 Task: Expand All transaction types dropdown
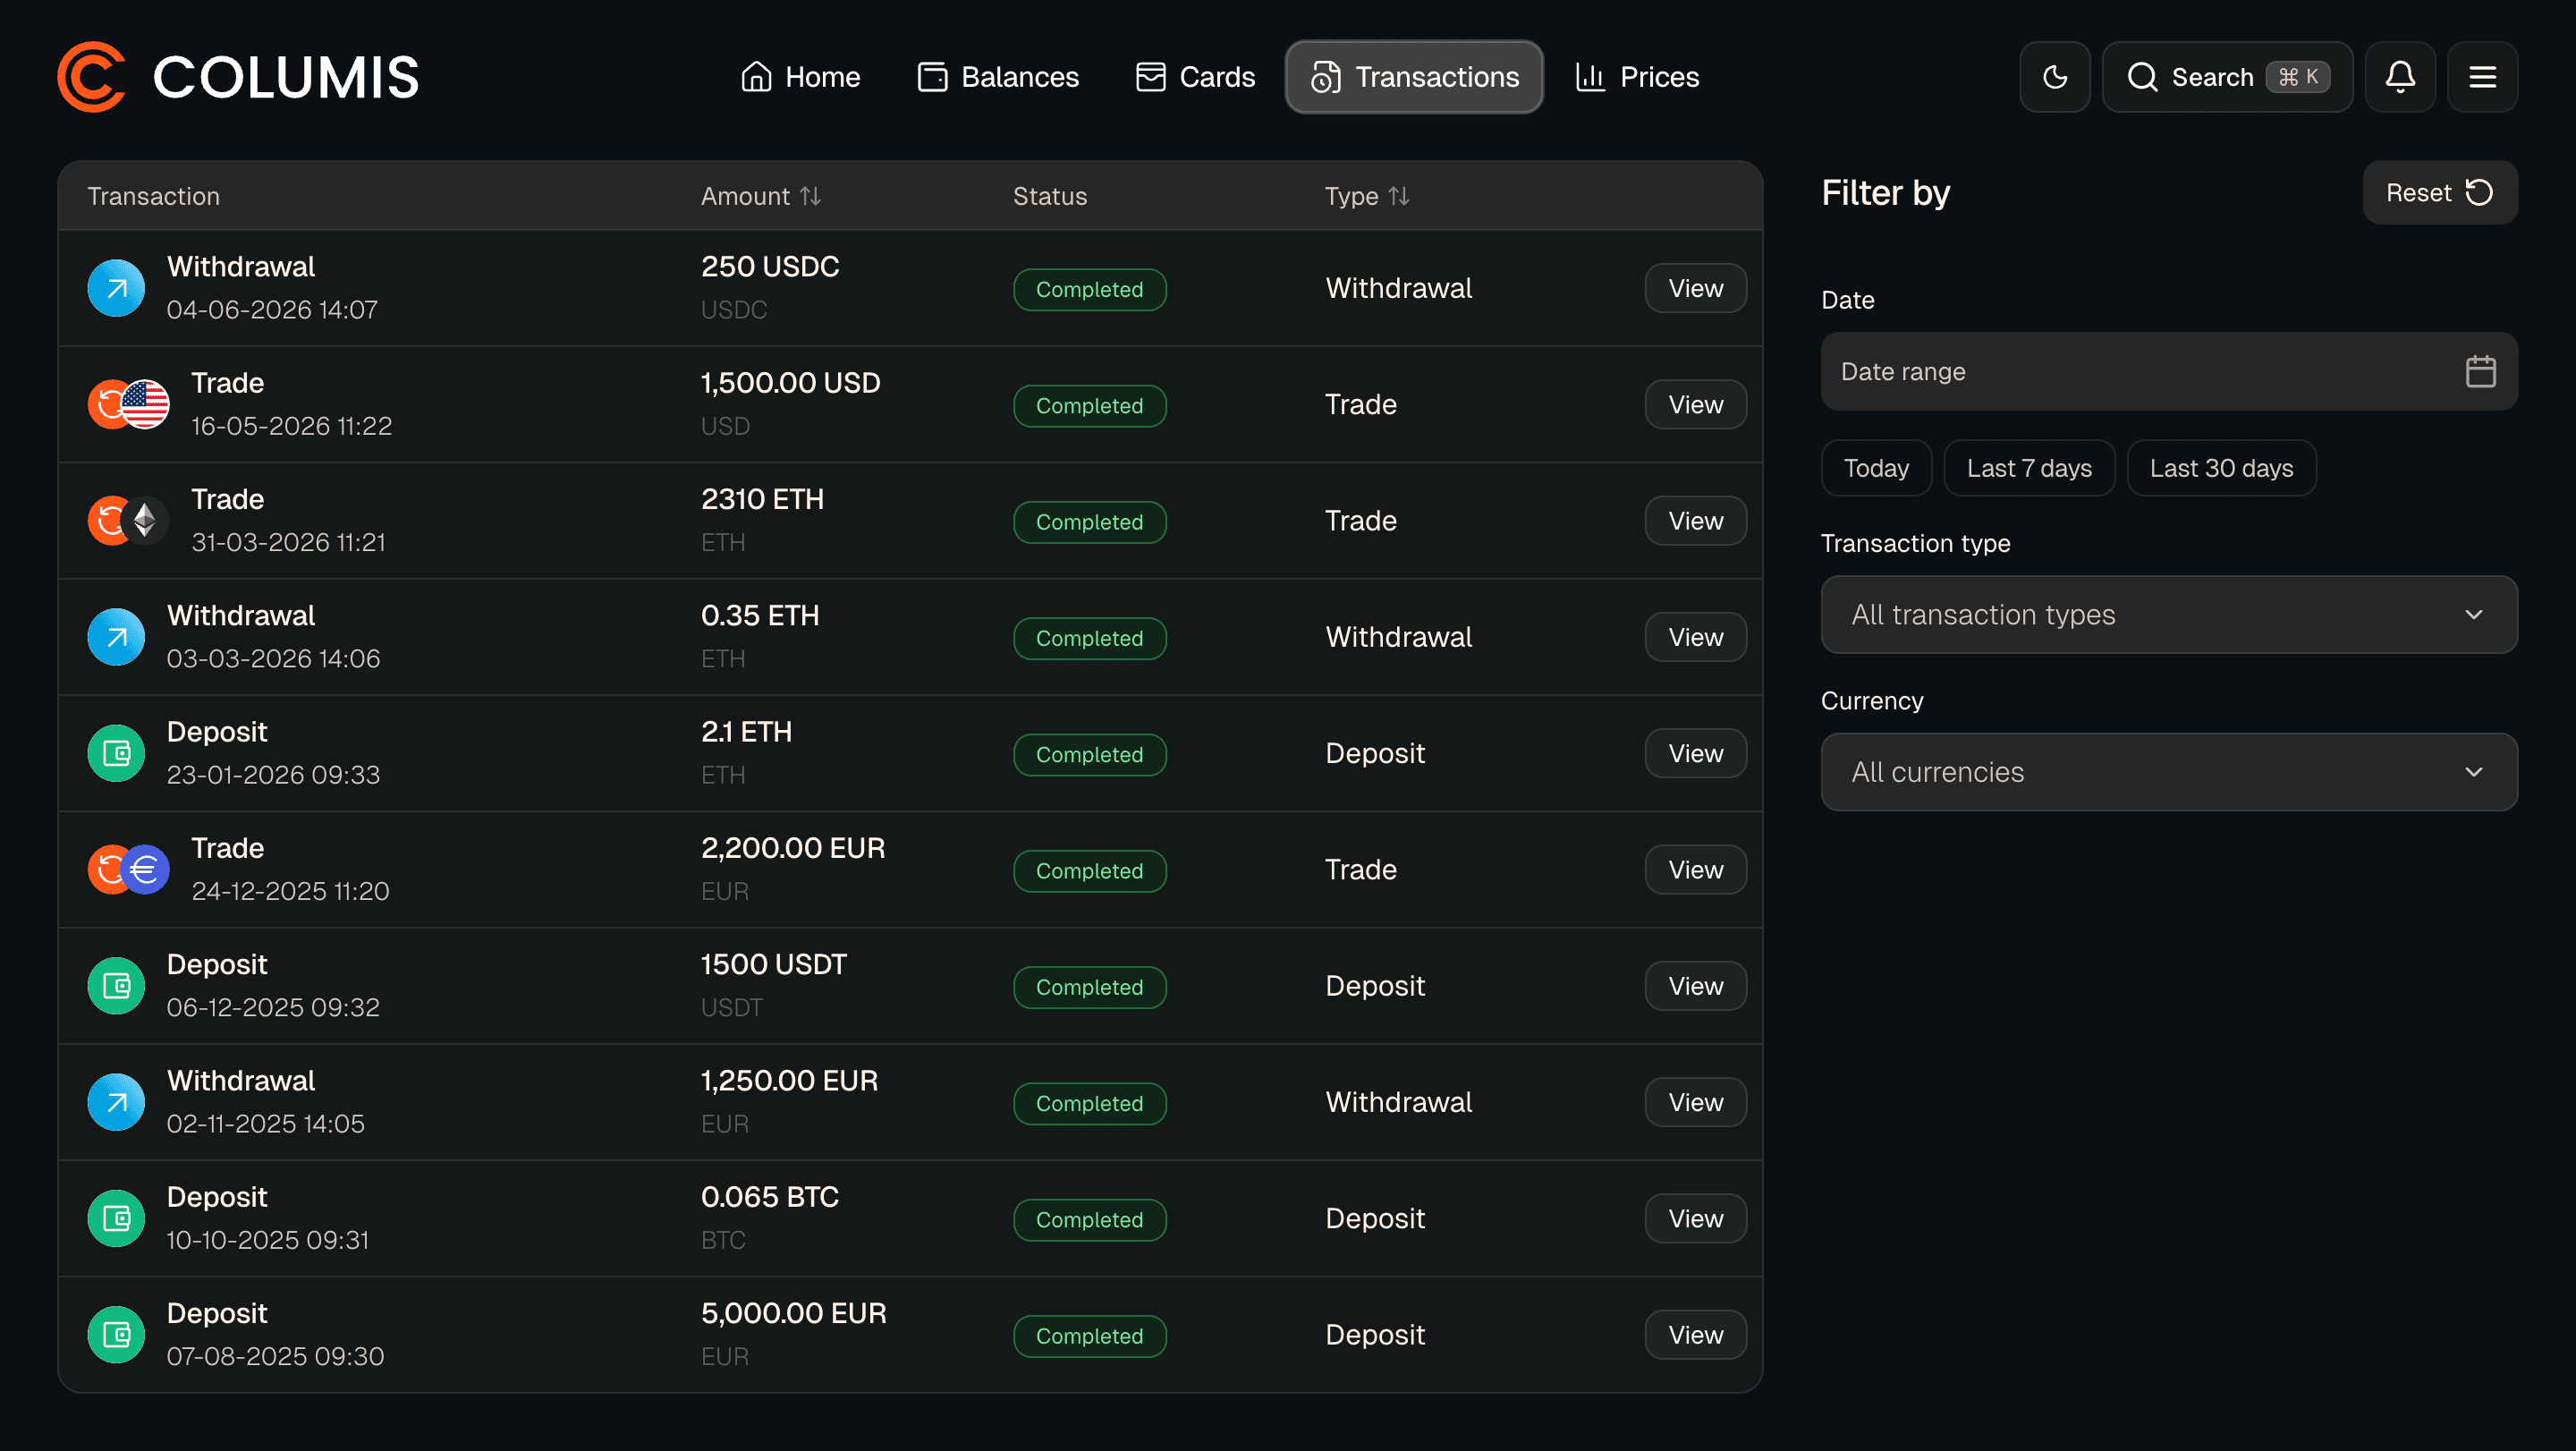pyautogui.click(x=2169, y=614)
